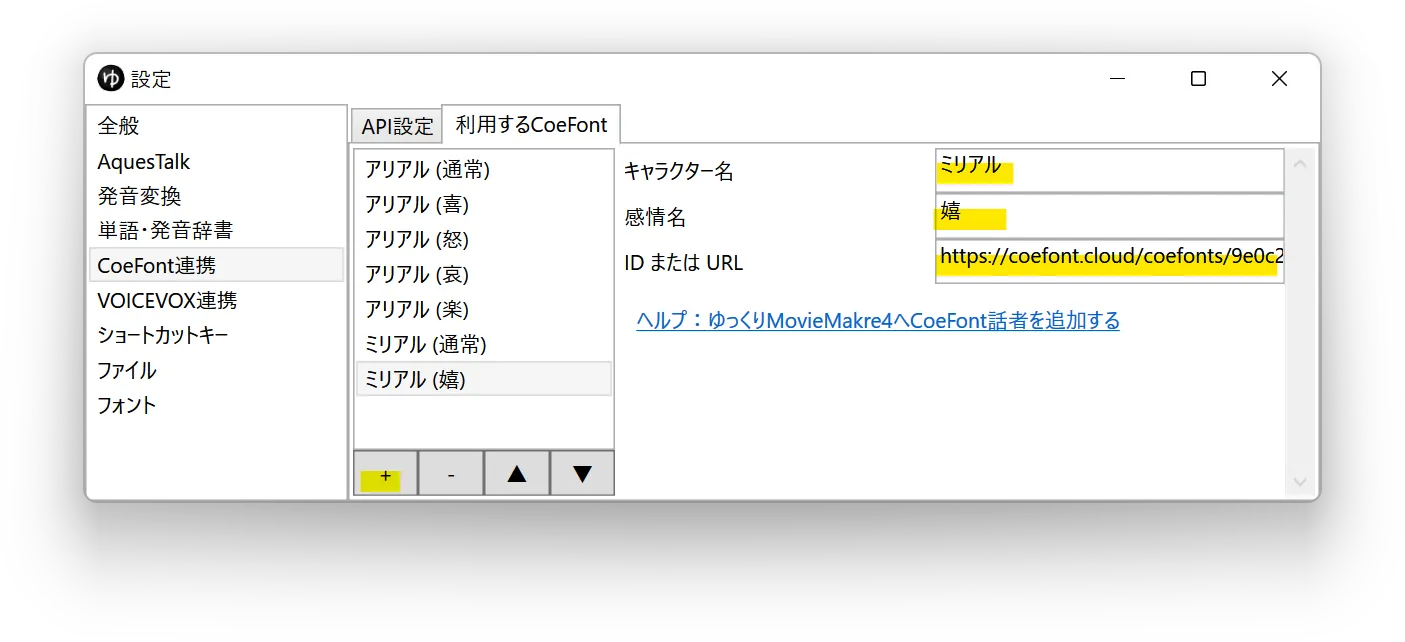Select アリアル (楽) in the list
The height and width of the screenshot is (642, 1405).
(483, 309)
